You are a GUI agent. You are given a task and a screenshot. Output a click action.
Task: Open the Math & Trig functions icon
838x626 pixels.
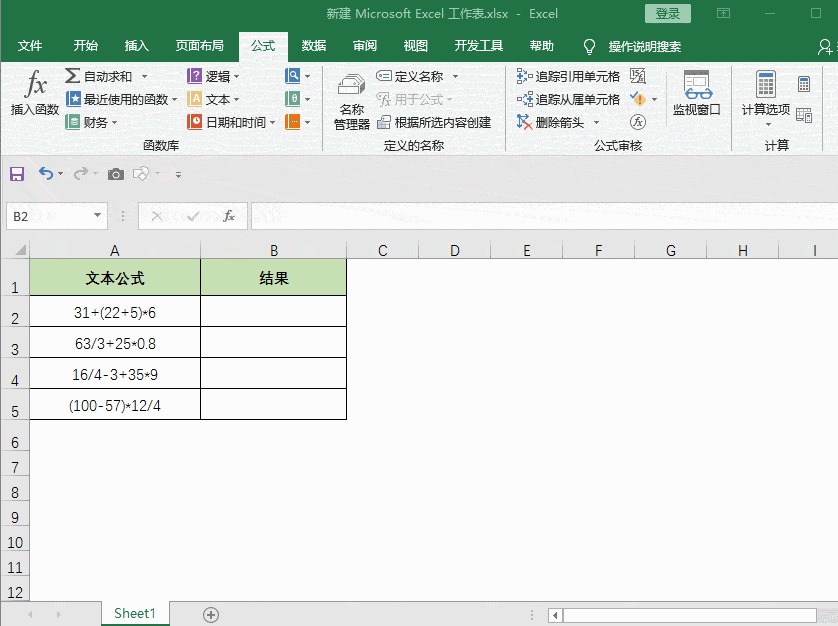(x=292, y=99)
